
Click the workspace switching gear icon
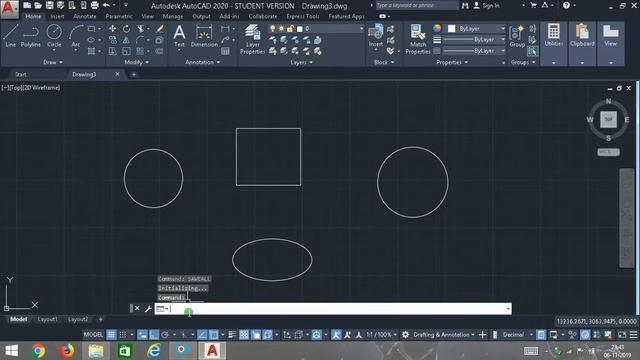405,335
